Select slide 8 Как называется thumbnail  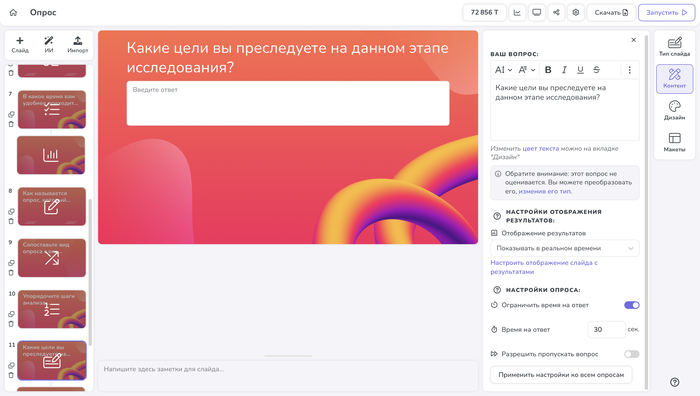click(x=52, y=206)
